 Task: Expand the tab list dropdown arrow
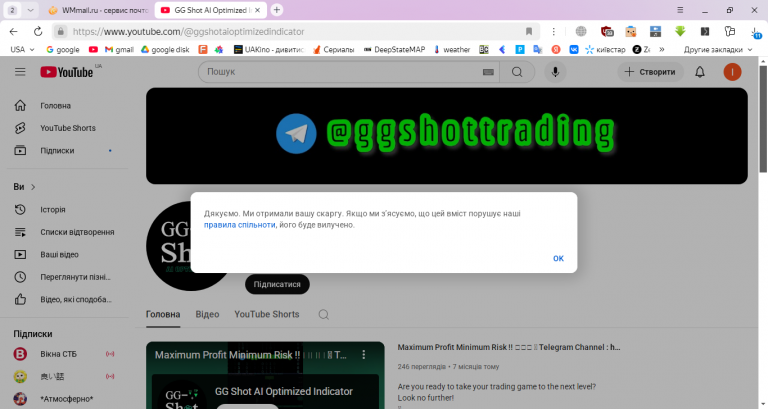coord(30,10)
